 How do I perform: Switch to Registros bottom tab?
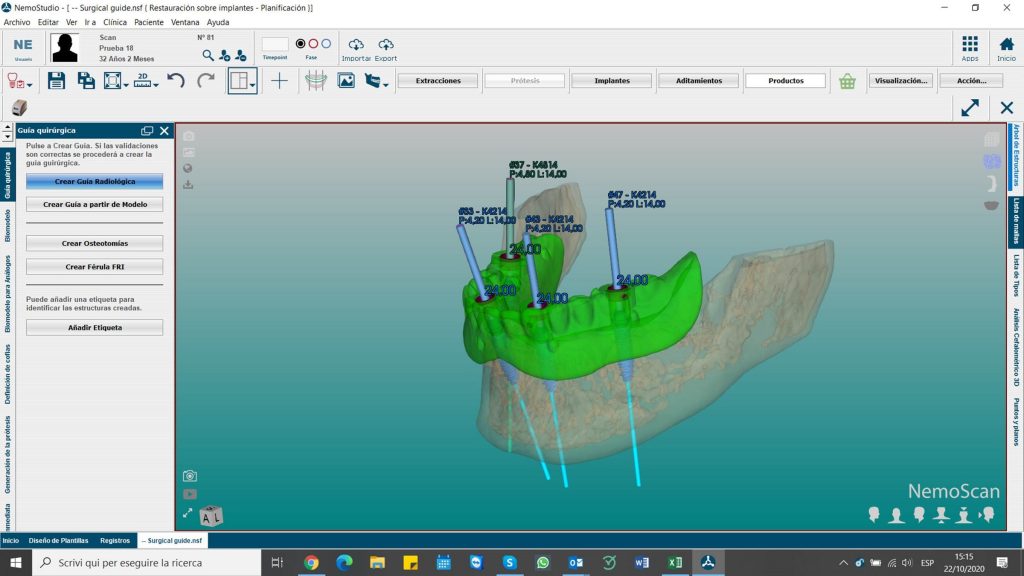115,541
